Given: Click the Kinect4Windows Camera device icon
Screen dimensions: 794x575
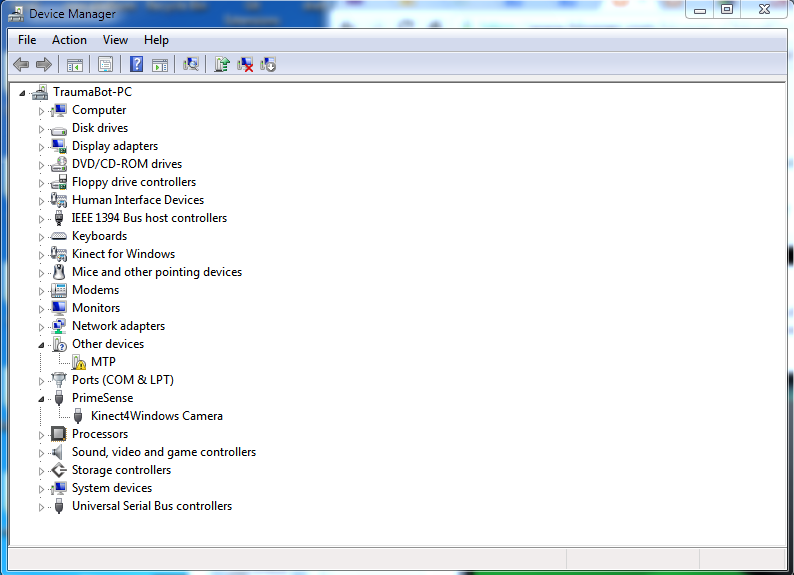Looking at the screenshot, I should click(78, 416).
